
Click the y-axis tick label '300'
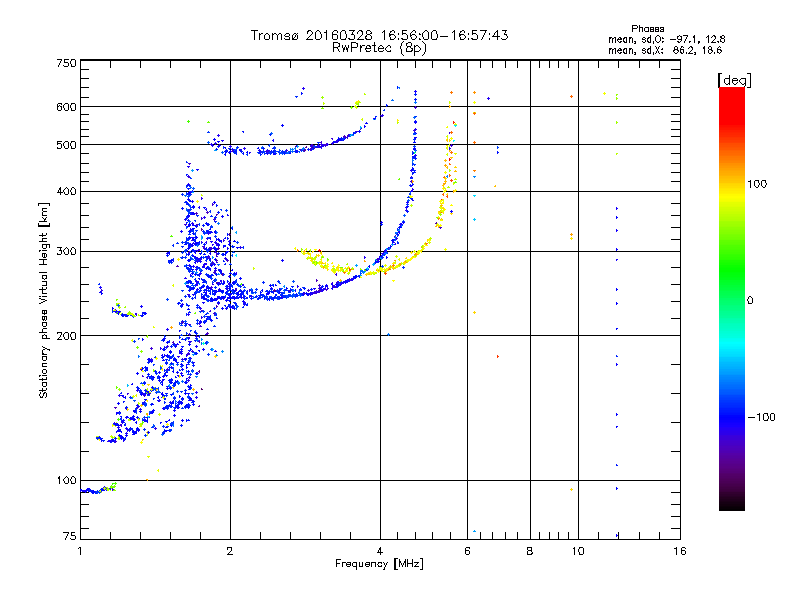[x=67, y=252]
